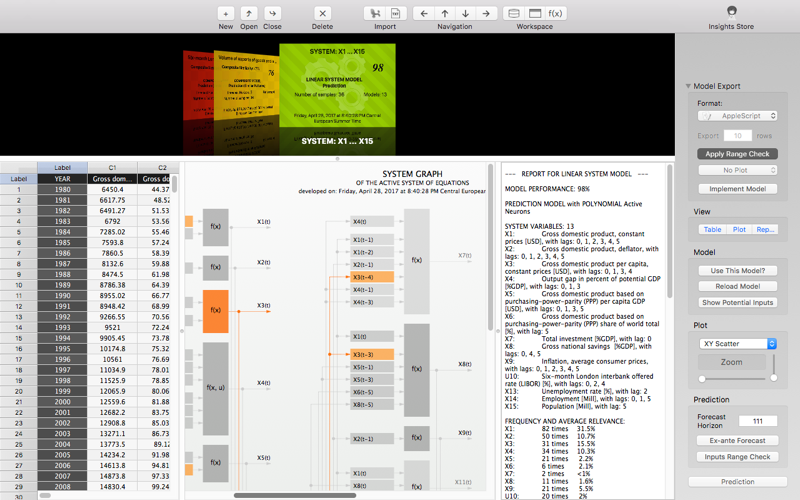Click the Reload Model button
Screen dimensions: 800x500
[737, 286]
